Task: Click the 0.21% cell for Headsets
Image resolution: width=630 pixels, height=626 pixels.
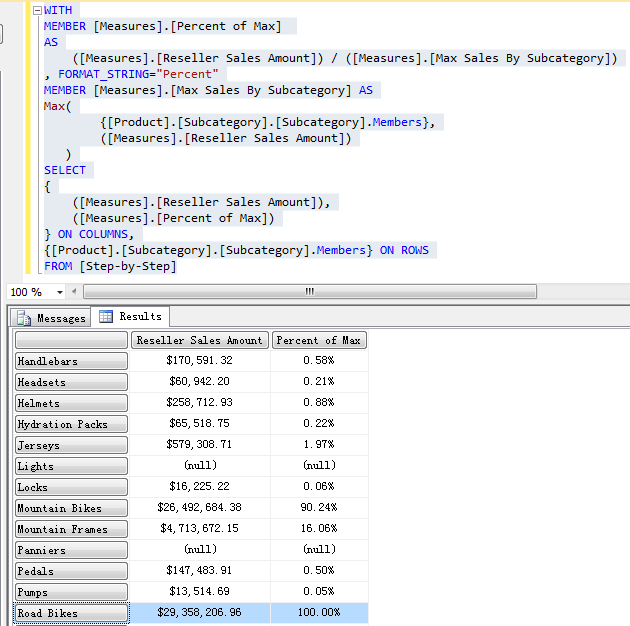Action: tap(319, 381)
